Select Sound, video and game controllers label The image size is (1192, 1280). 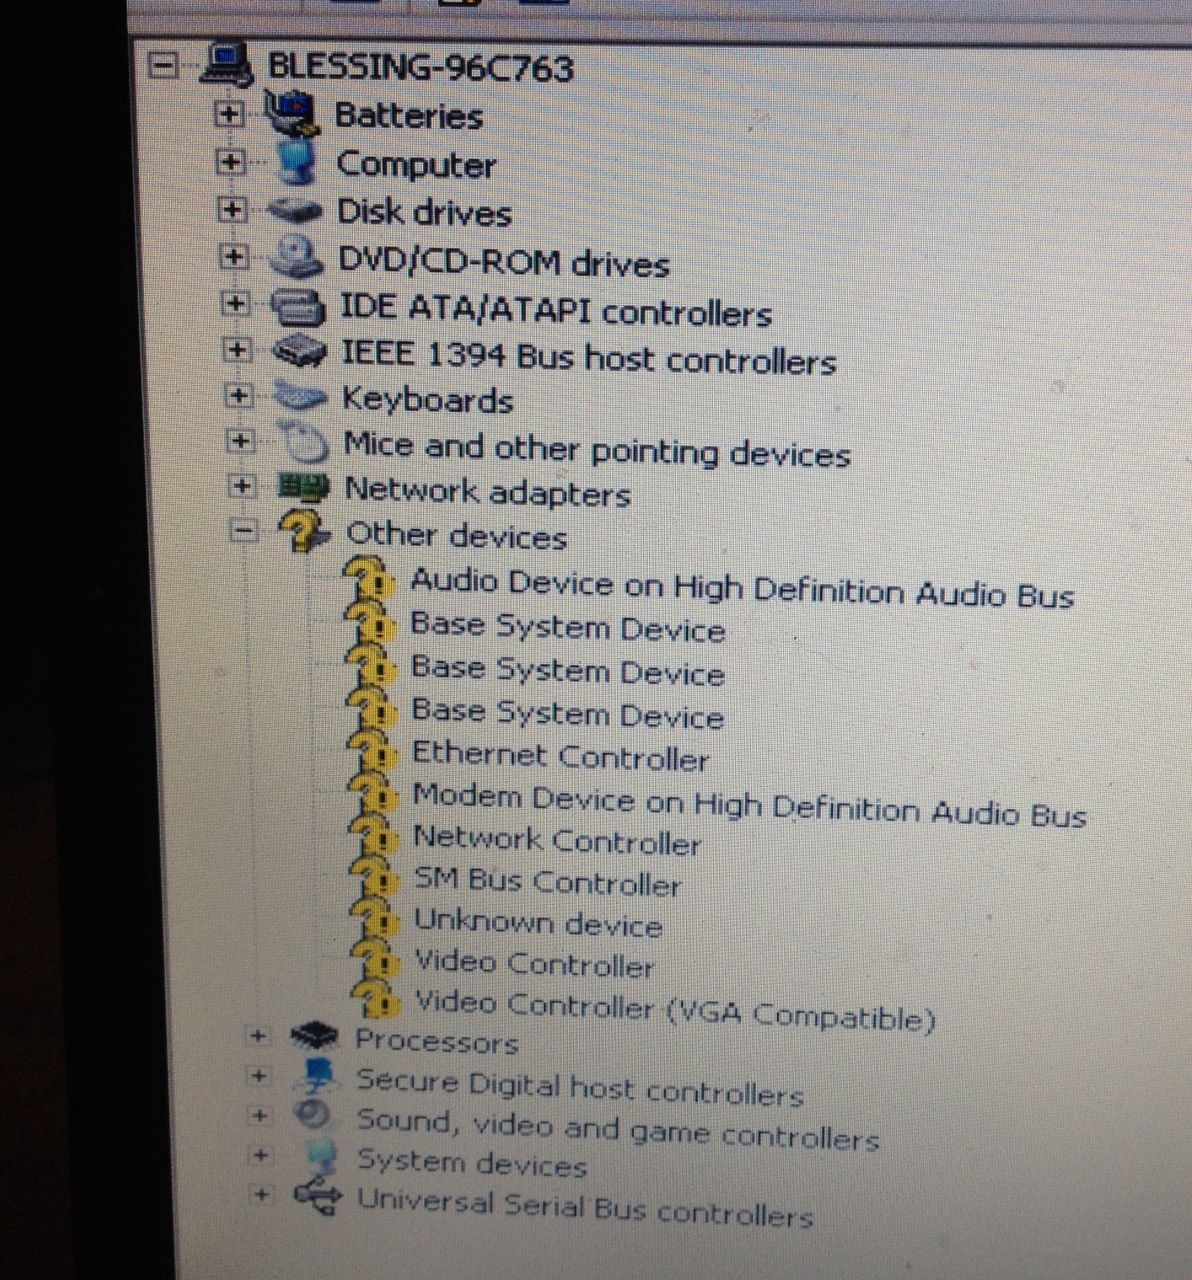(x=618, y=1127)
